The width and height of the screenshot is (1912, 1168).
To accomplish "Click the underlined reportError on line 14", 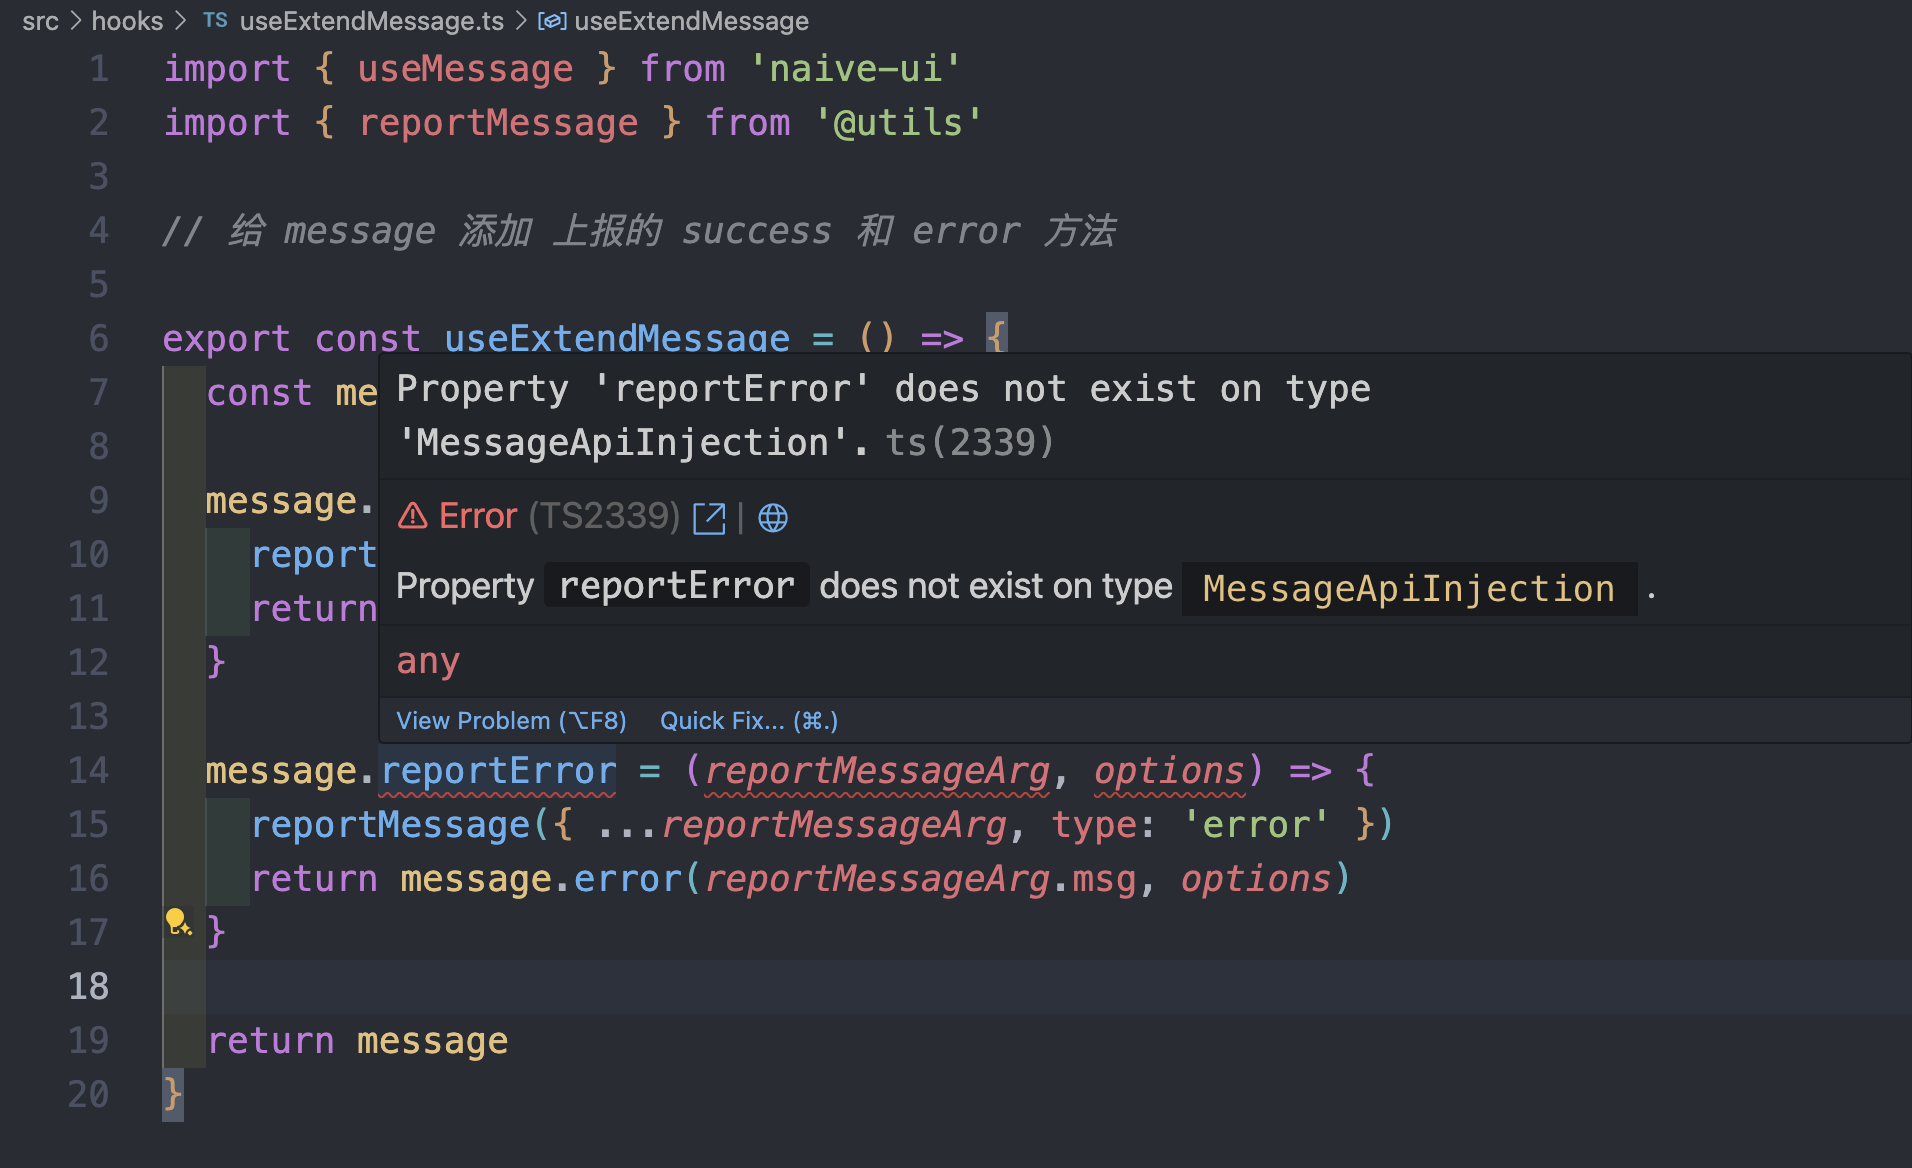I will pyautogui.click(x=498, y=771).
